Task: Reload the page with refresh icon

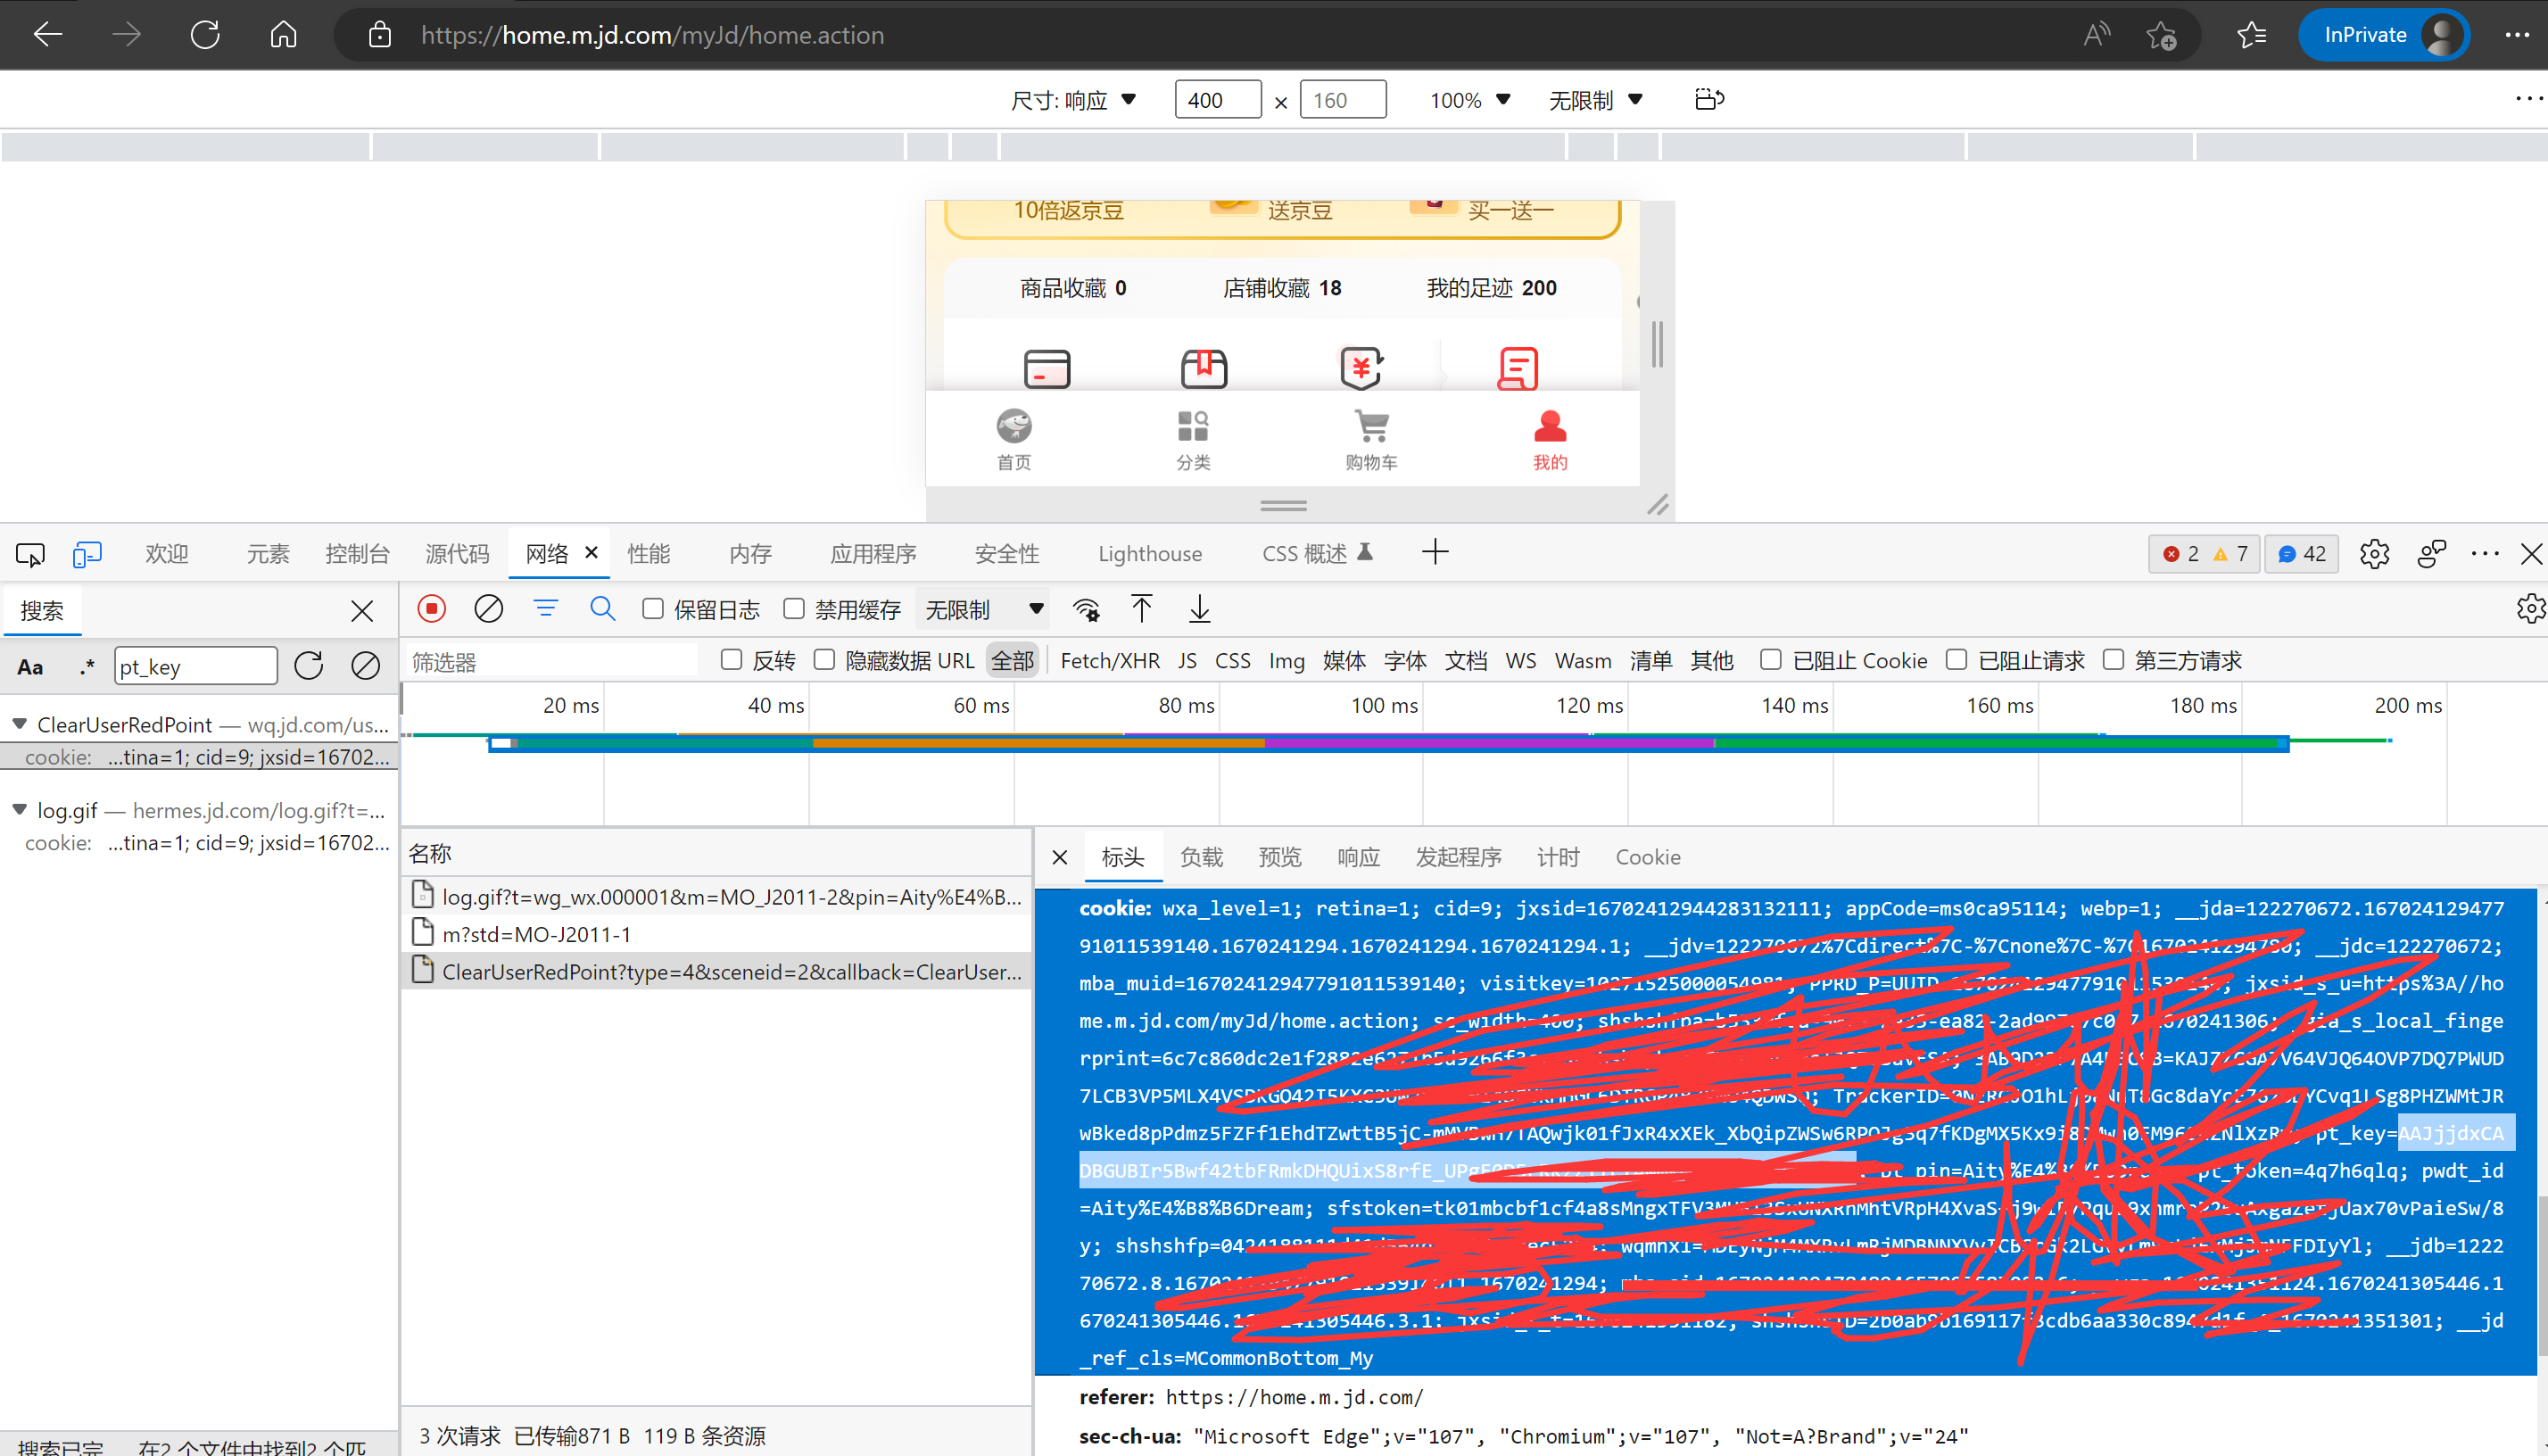Action: (205, 35)
